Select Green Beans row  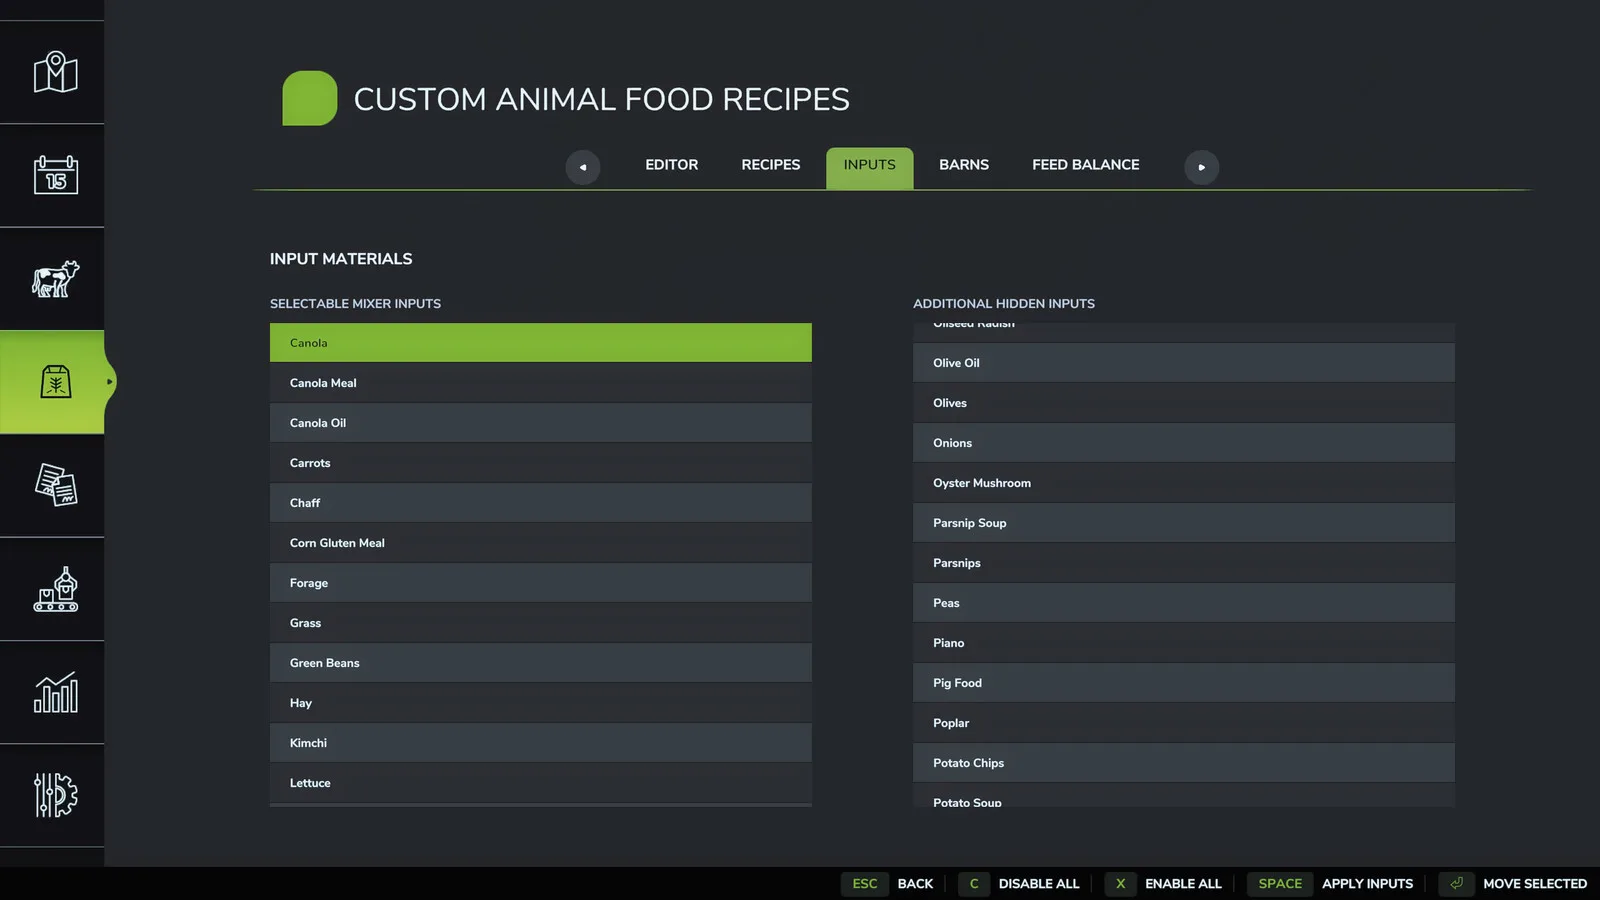(x=541, y=663)
